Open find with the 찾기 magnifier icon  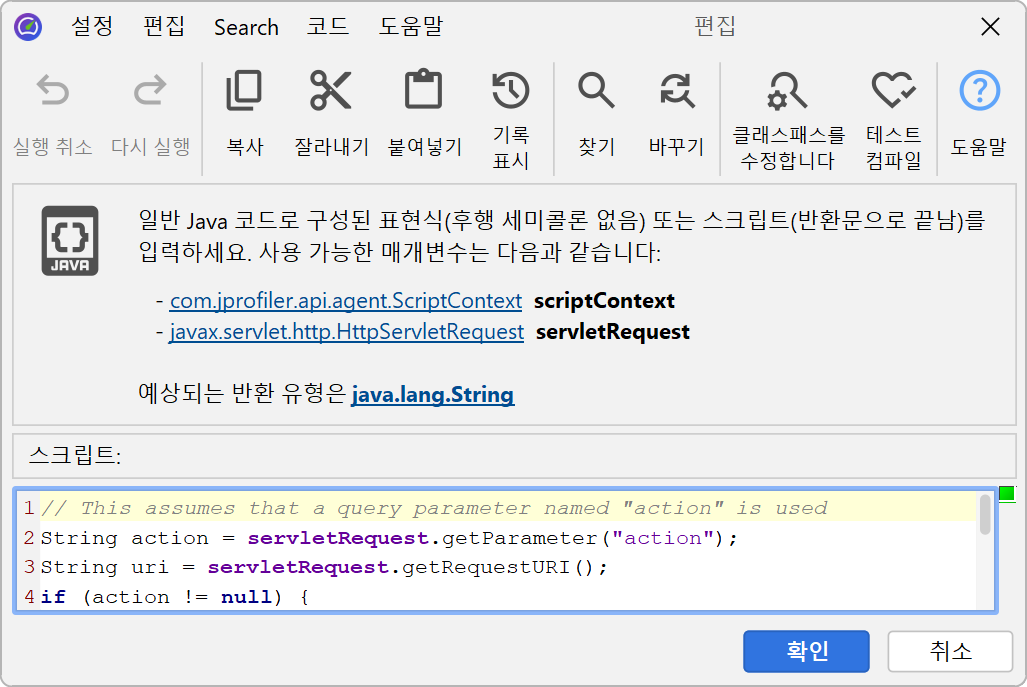pyautogui.click(x=596, y=90)
